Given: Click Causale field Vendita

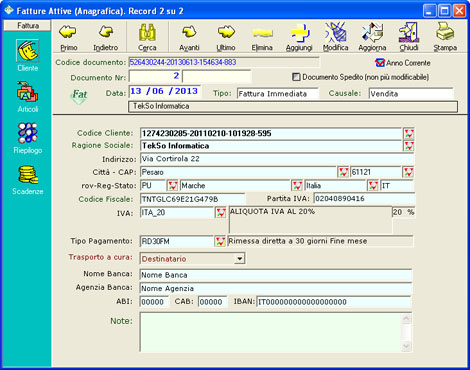Looking at the screenshot, I should point(411,94).
